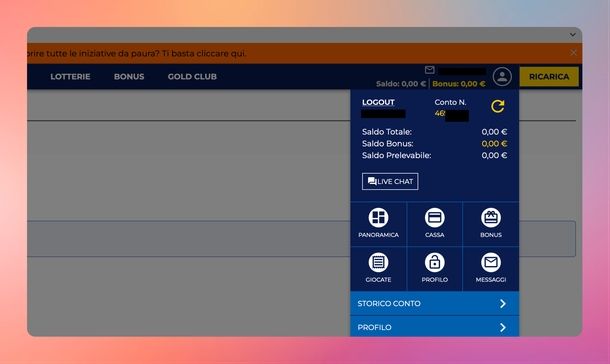This screenshot has height=364, width=610.
Task: Click the Ricarica recharge button
Action: (x=549, y=77)
